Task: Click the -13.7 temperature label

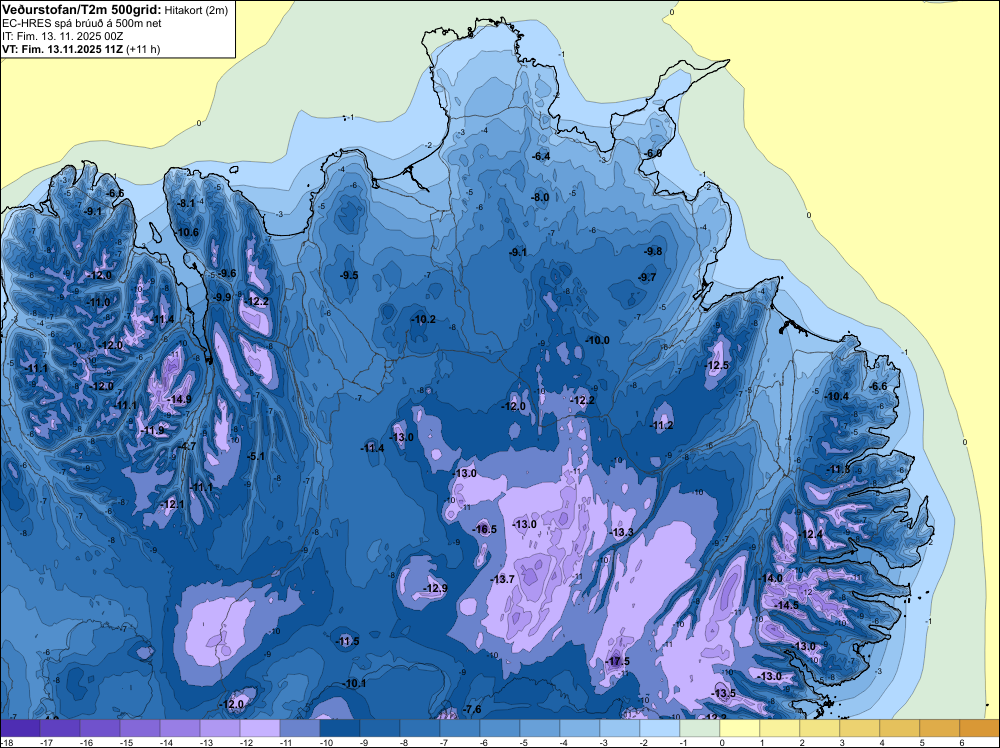Action: pos(503,579)
